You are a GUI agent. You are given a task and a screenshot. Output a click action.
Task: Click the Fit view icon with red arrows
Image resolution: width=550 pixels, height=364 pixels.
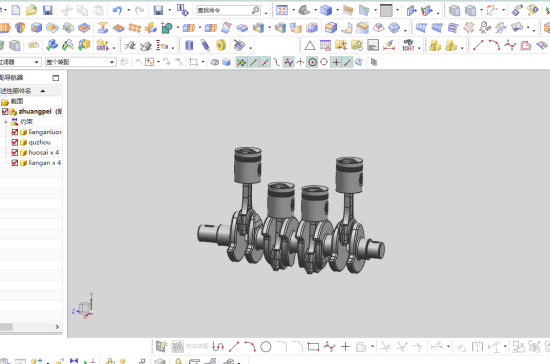282,10
